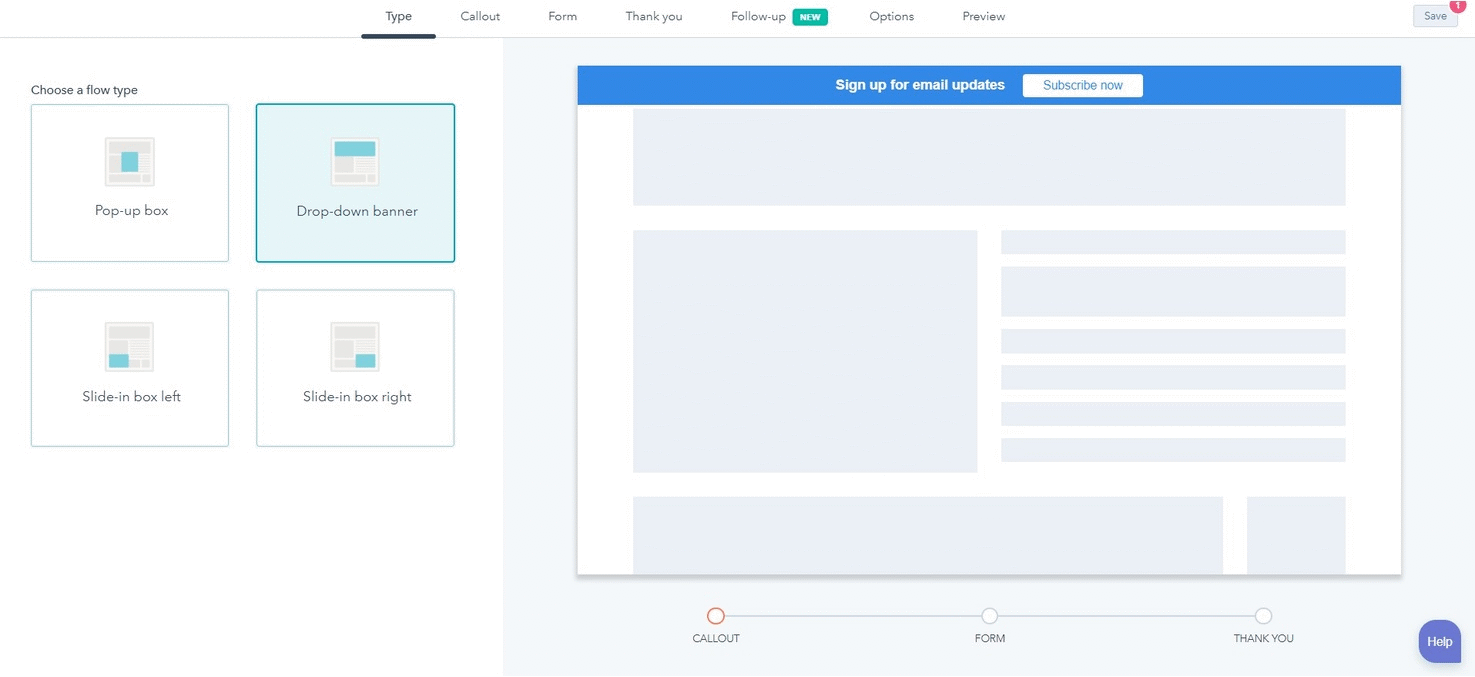Viewport: 1475px width, 677px height.
Task: Select the Slide-in box left layout icon
Action: tap(130, 347)
